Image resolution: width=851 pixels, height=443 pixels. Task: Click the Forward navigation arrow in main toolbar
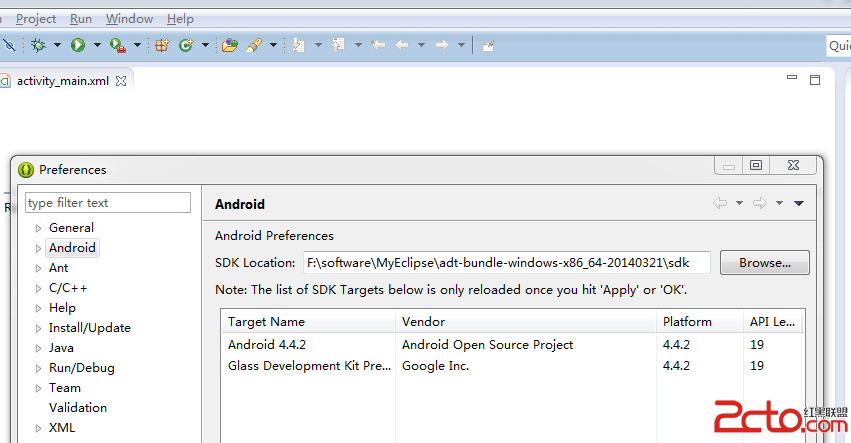[442, 46]
